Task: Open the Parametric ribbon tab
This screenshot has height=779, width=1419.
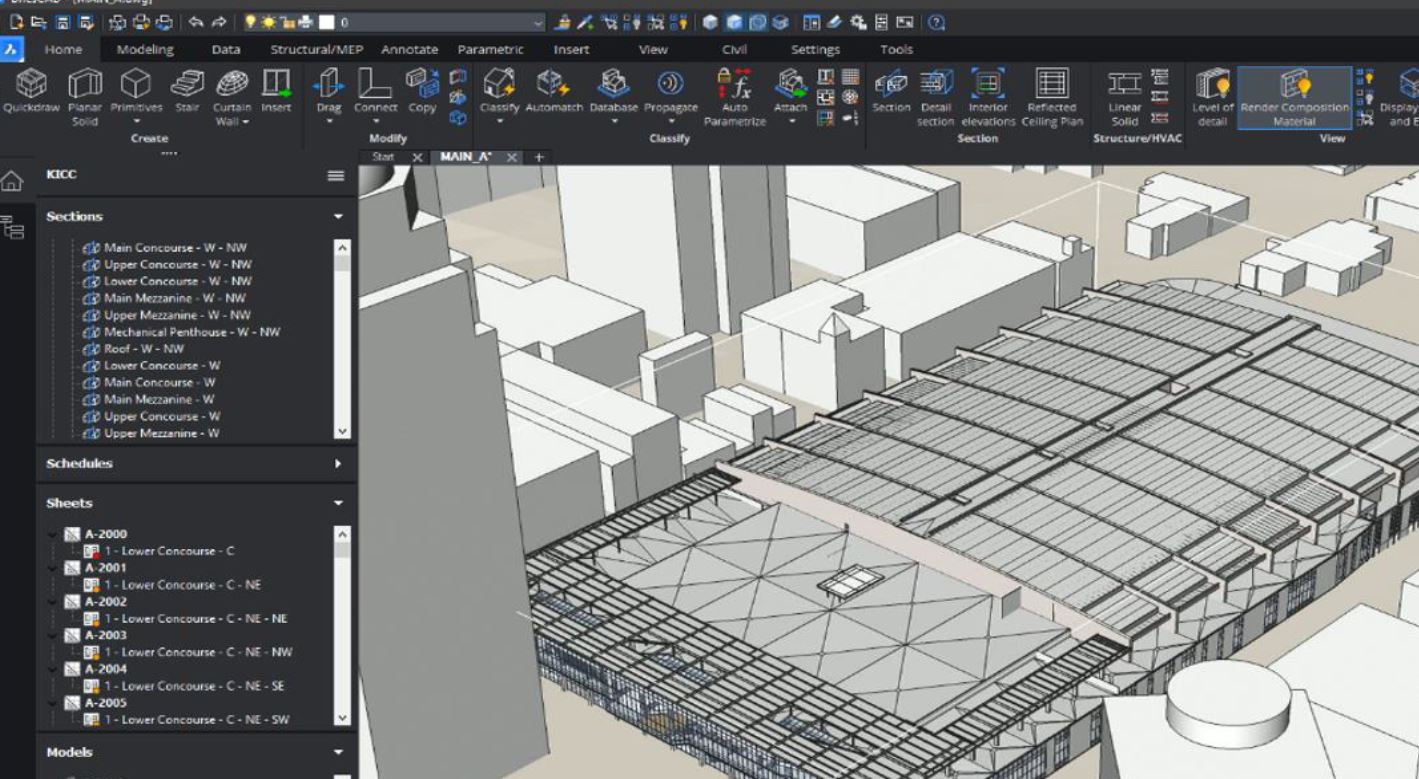Action: click(491, 49)
